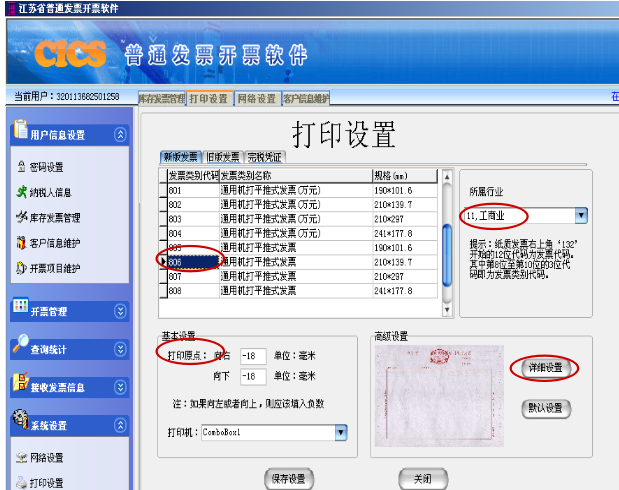619x490 pixels.
Task: Click the 保存设置 button
Action: tap(289, 479)
